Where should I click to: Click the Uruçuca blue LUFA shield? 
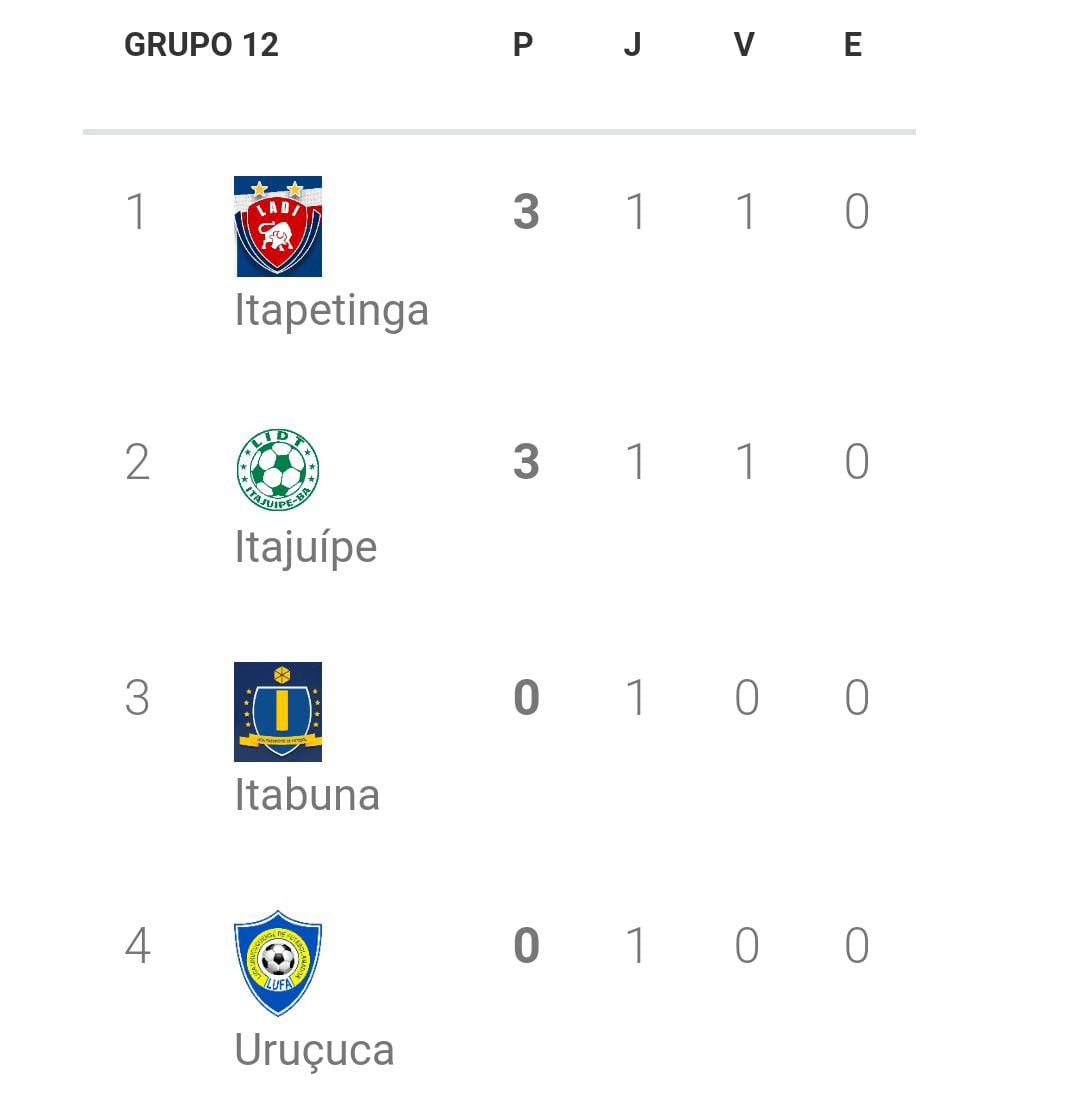click(x=278, y=963)
